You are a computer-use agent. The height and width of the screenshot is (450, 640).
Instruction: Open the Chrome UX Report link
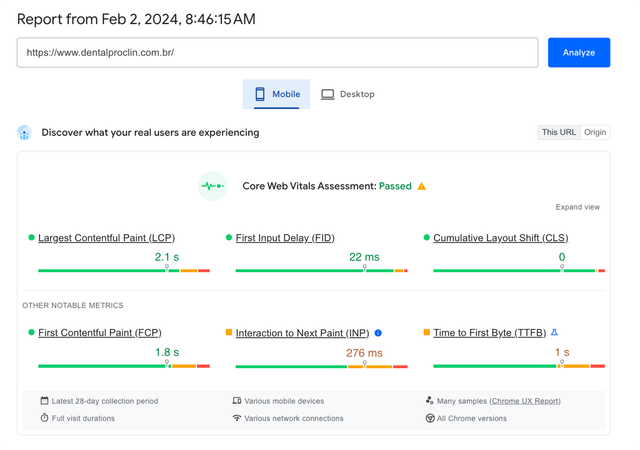pyautogui.click(x=525, y=401)
